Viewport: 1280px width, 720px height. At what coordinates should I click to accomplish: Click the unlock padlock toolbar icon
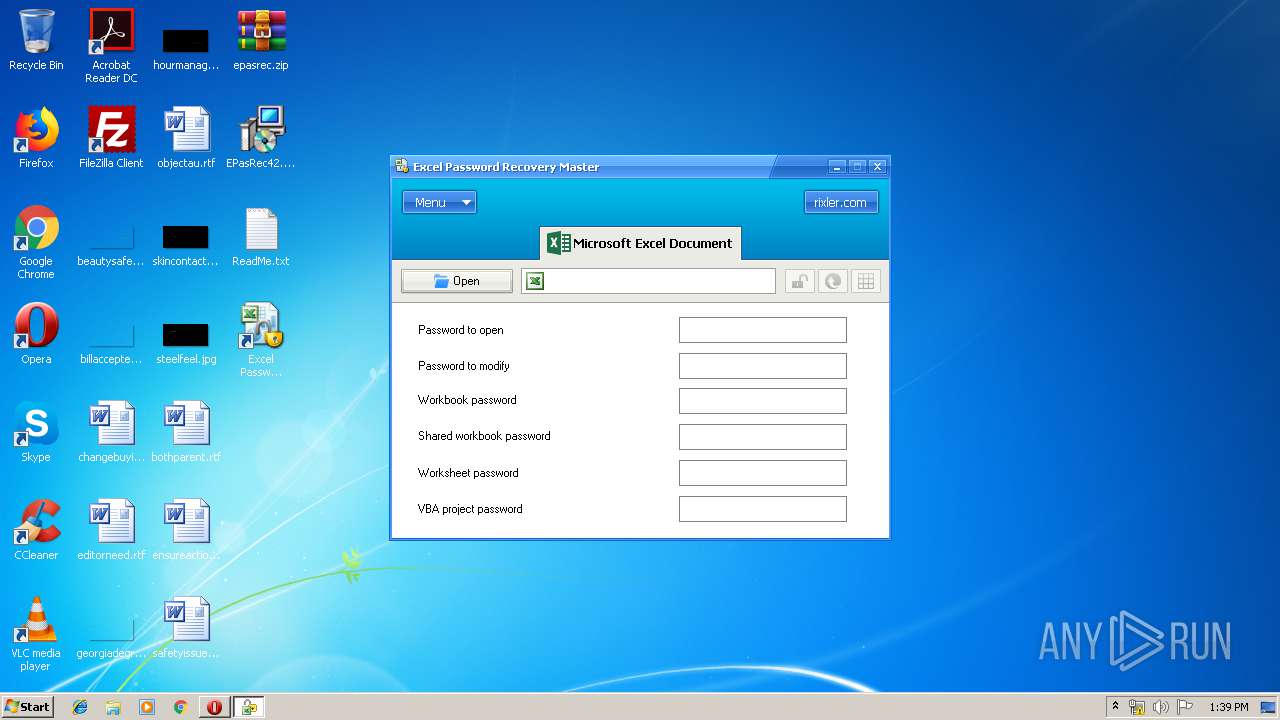tap(799, 282)
